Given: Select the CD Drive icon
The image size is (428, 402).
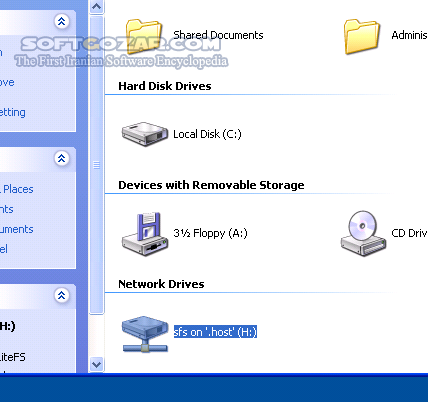Looking at the screenshot, I should [x=363, y=233].
